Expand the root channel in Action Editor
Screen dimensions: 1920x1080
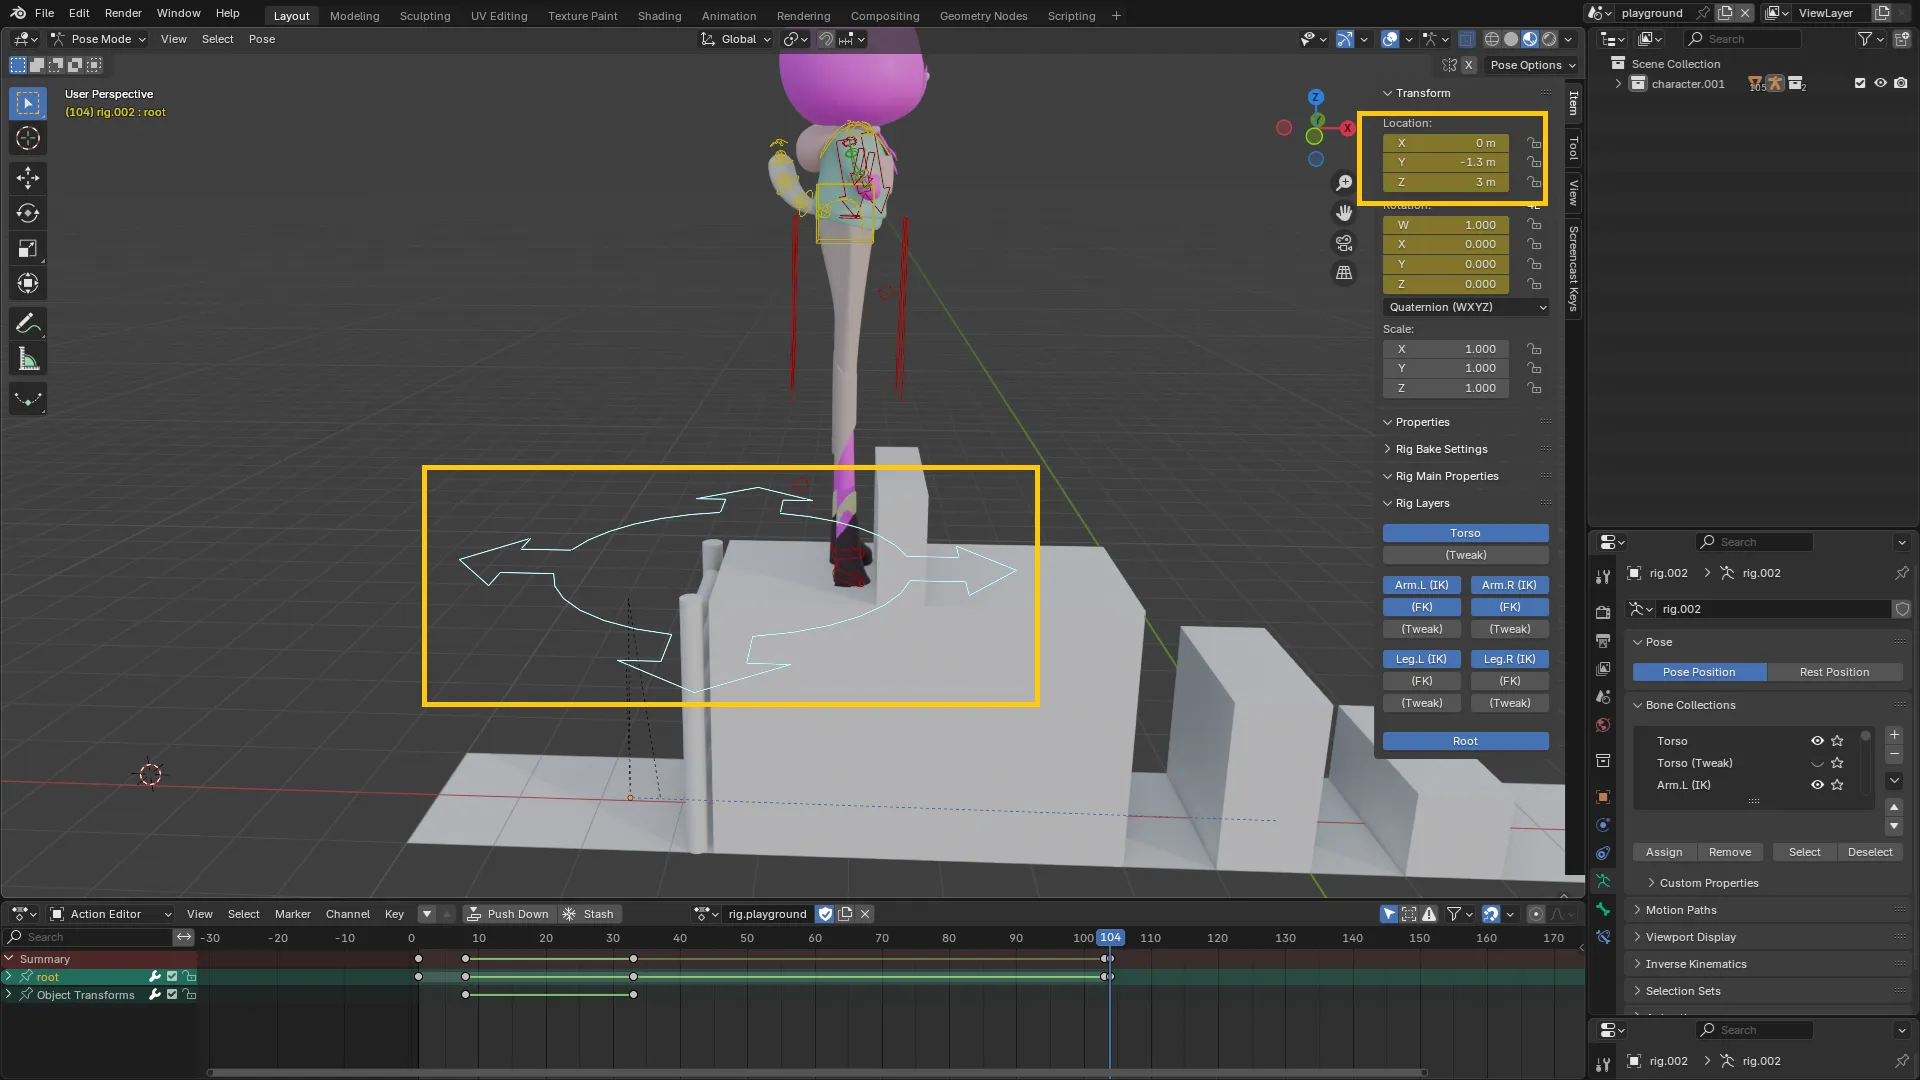pos(9,977)
